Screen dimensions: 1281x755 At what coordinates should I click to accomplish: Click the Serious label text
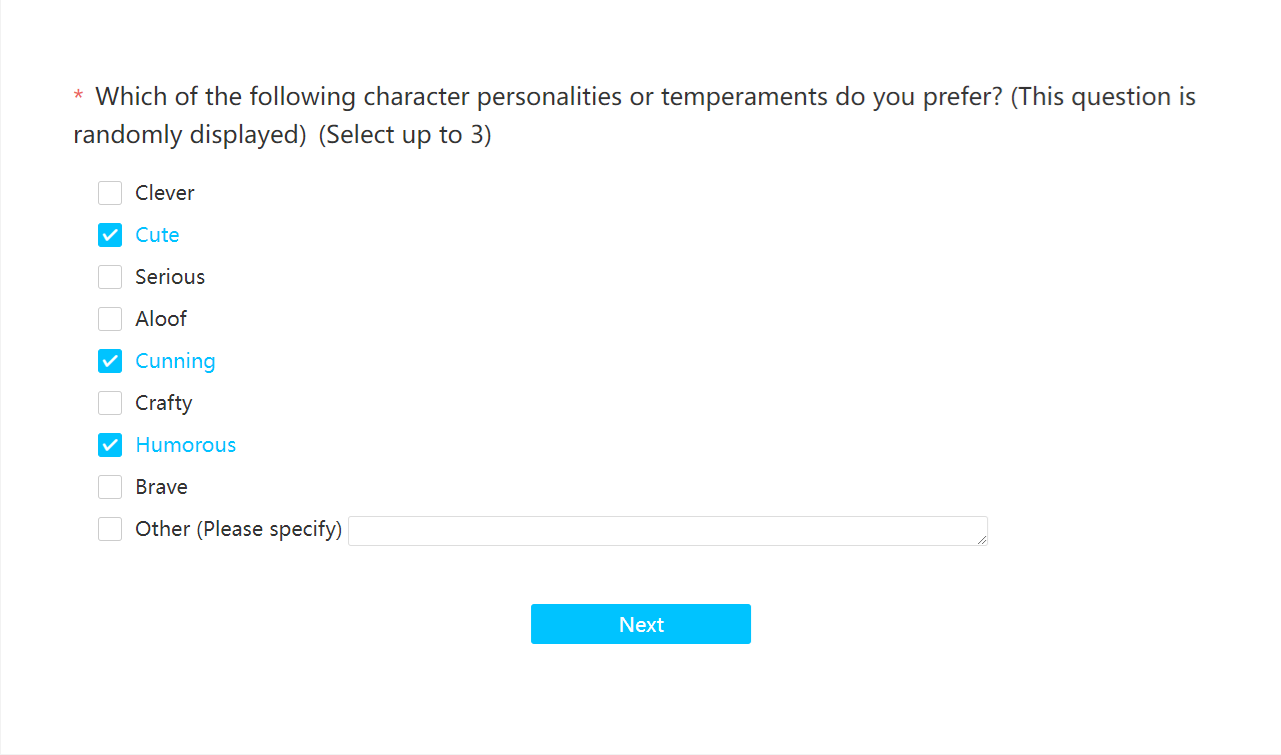point(170,277)
